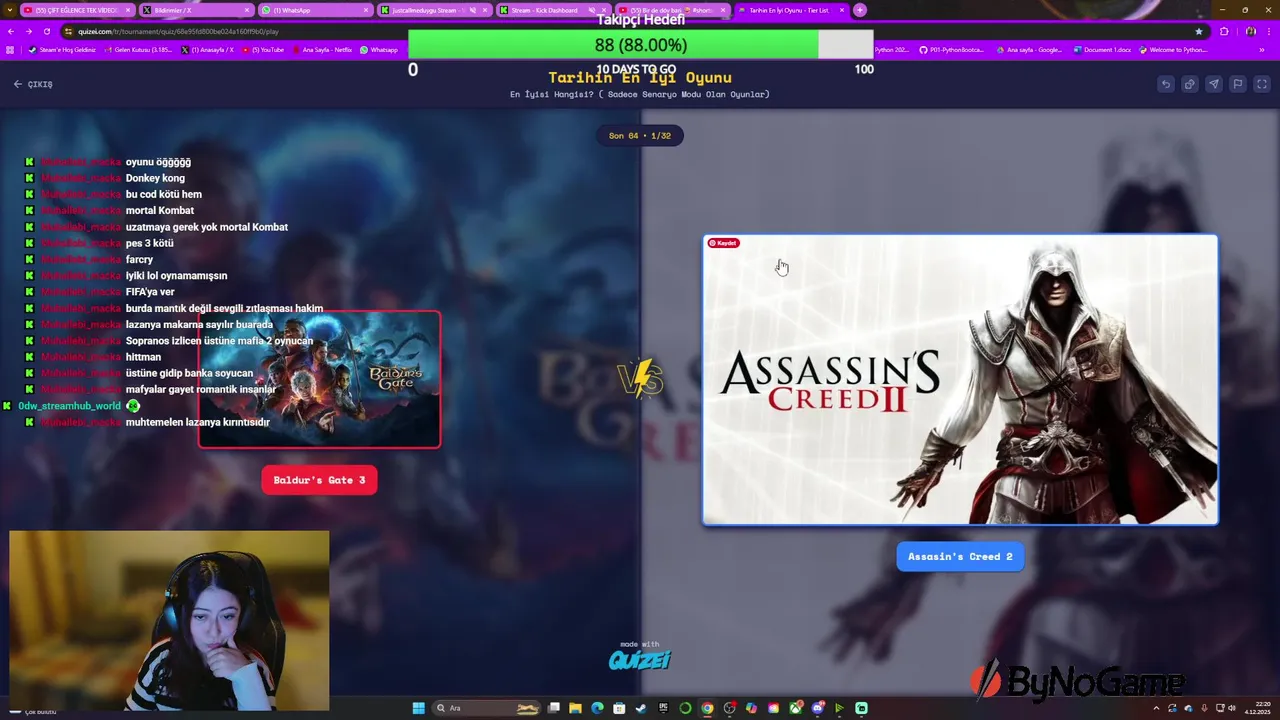Click the browser back arrow
This screenshot has width=1280, height=720.
point(11,31)
